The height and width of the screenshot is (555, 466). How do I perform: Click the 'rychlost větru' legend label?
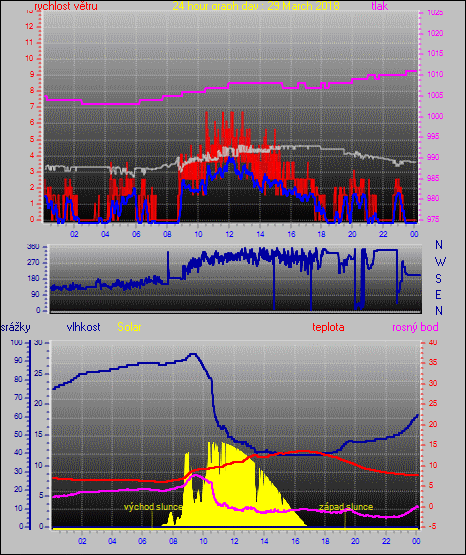click(66, 6)
